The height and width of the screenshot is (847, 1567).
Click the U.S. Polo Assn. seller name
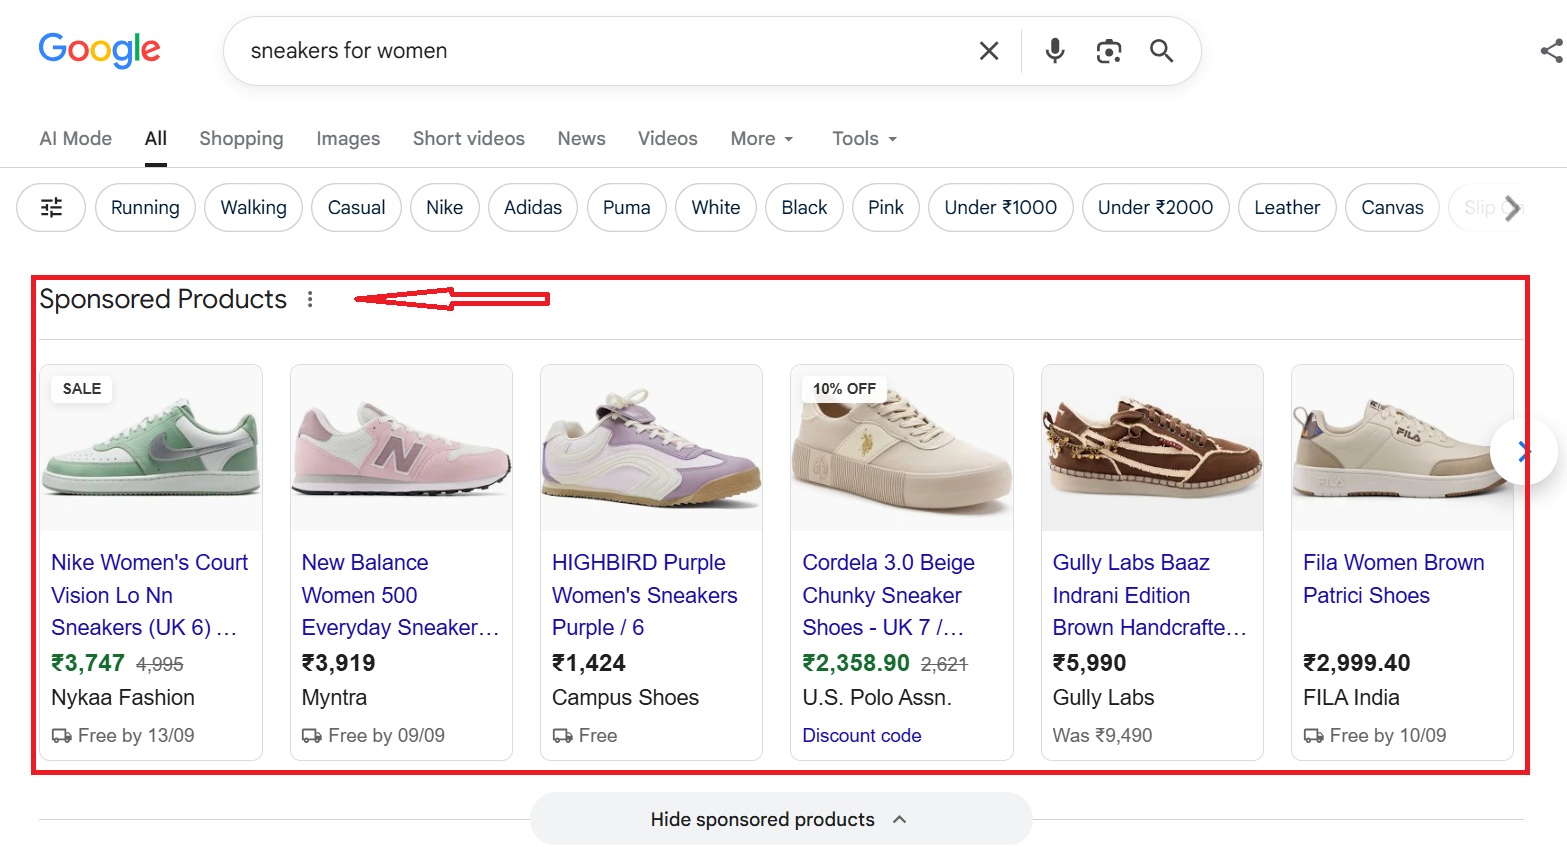click(x=877, y=697)
